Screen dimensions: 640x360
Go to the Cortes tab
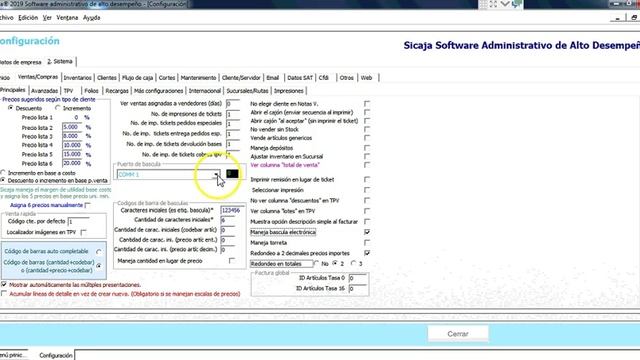pyautogui.click(x=167, y=78)
